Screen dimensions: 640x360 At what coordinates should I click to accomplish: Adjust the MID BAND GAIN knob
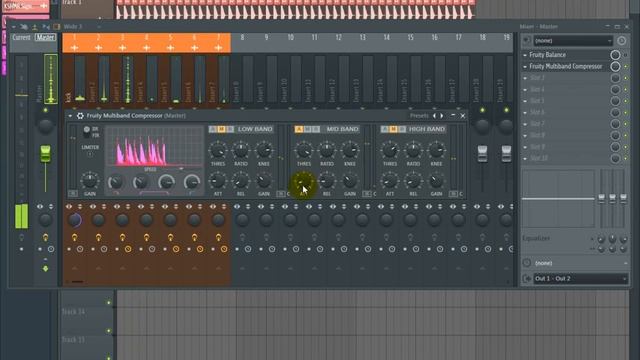coord(349,180)
